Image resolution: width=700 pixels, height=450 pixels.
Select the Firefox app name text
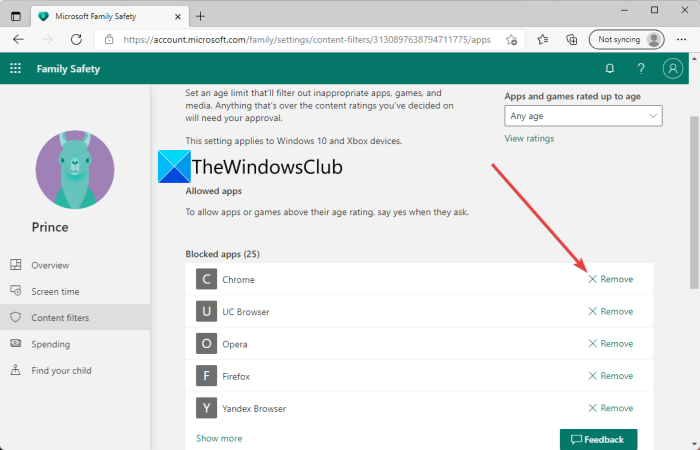point(236,376)
